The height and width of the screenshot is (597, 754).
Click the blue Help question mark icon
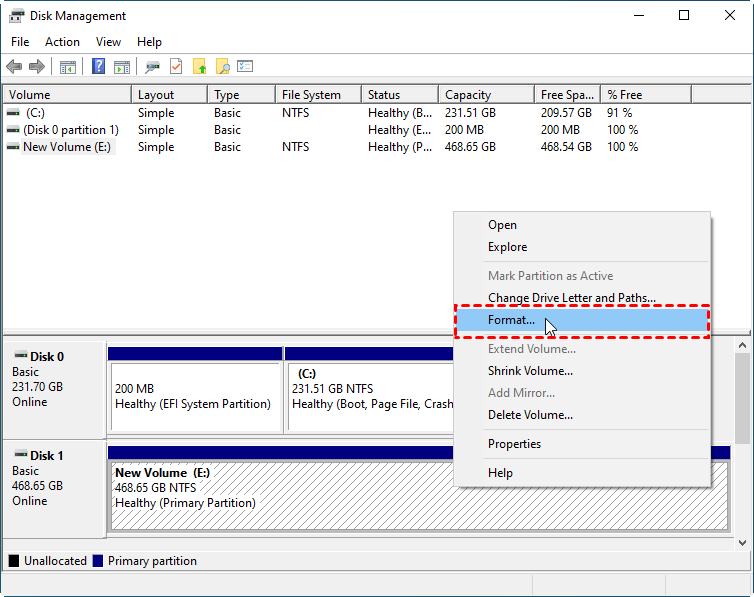point(99,67)
